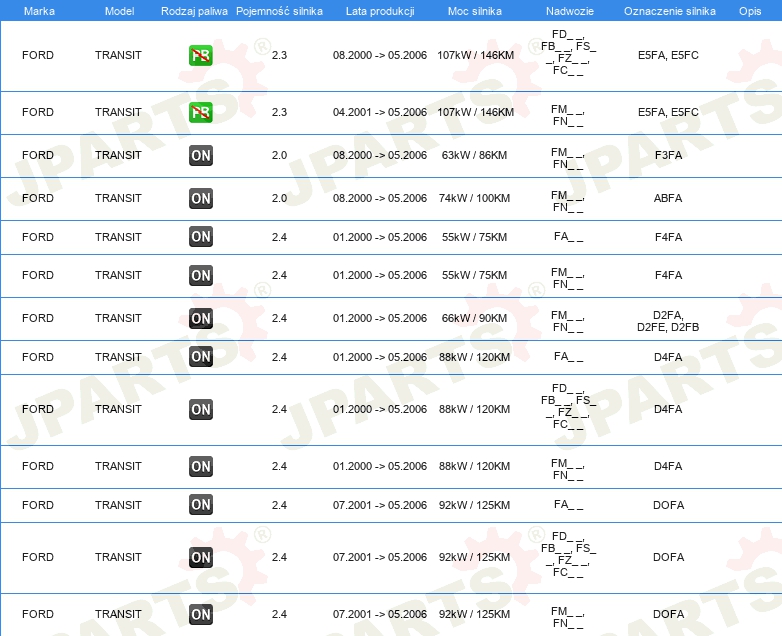Click the FORD cell in the D2FA row
The height and width of the screenshot is (636, 782).
point(38,318)
